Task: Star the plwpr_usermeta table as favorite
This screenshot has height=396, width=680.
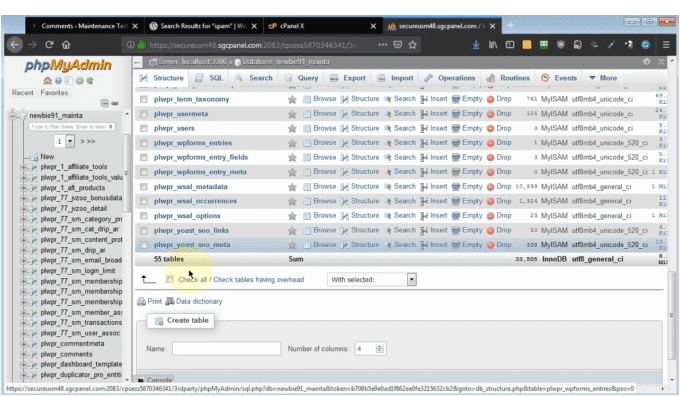Action: [x=292, y=114]
